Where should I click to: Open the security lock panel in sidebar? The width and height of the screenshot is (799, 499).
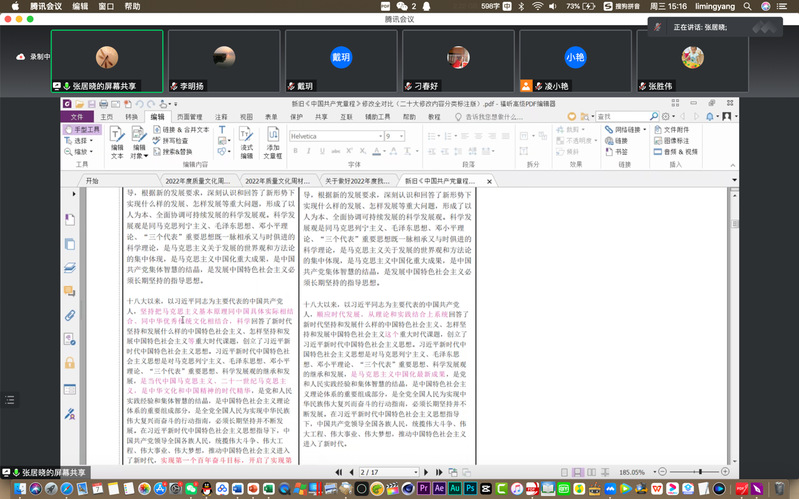click(70, 363)
